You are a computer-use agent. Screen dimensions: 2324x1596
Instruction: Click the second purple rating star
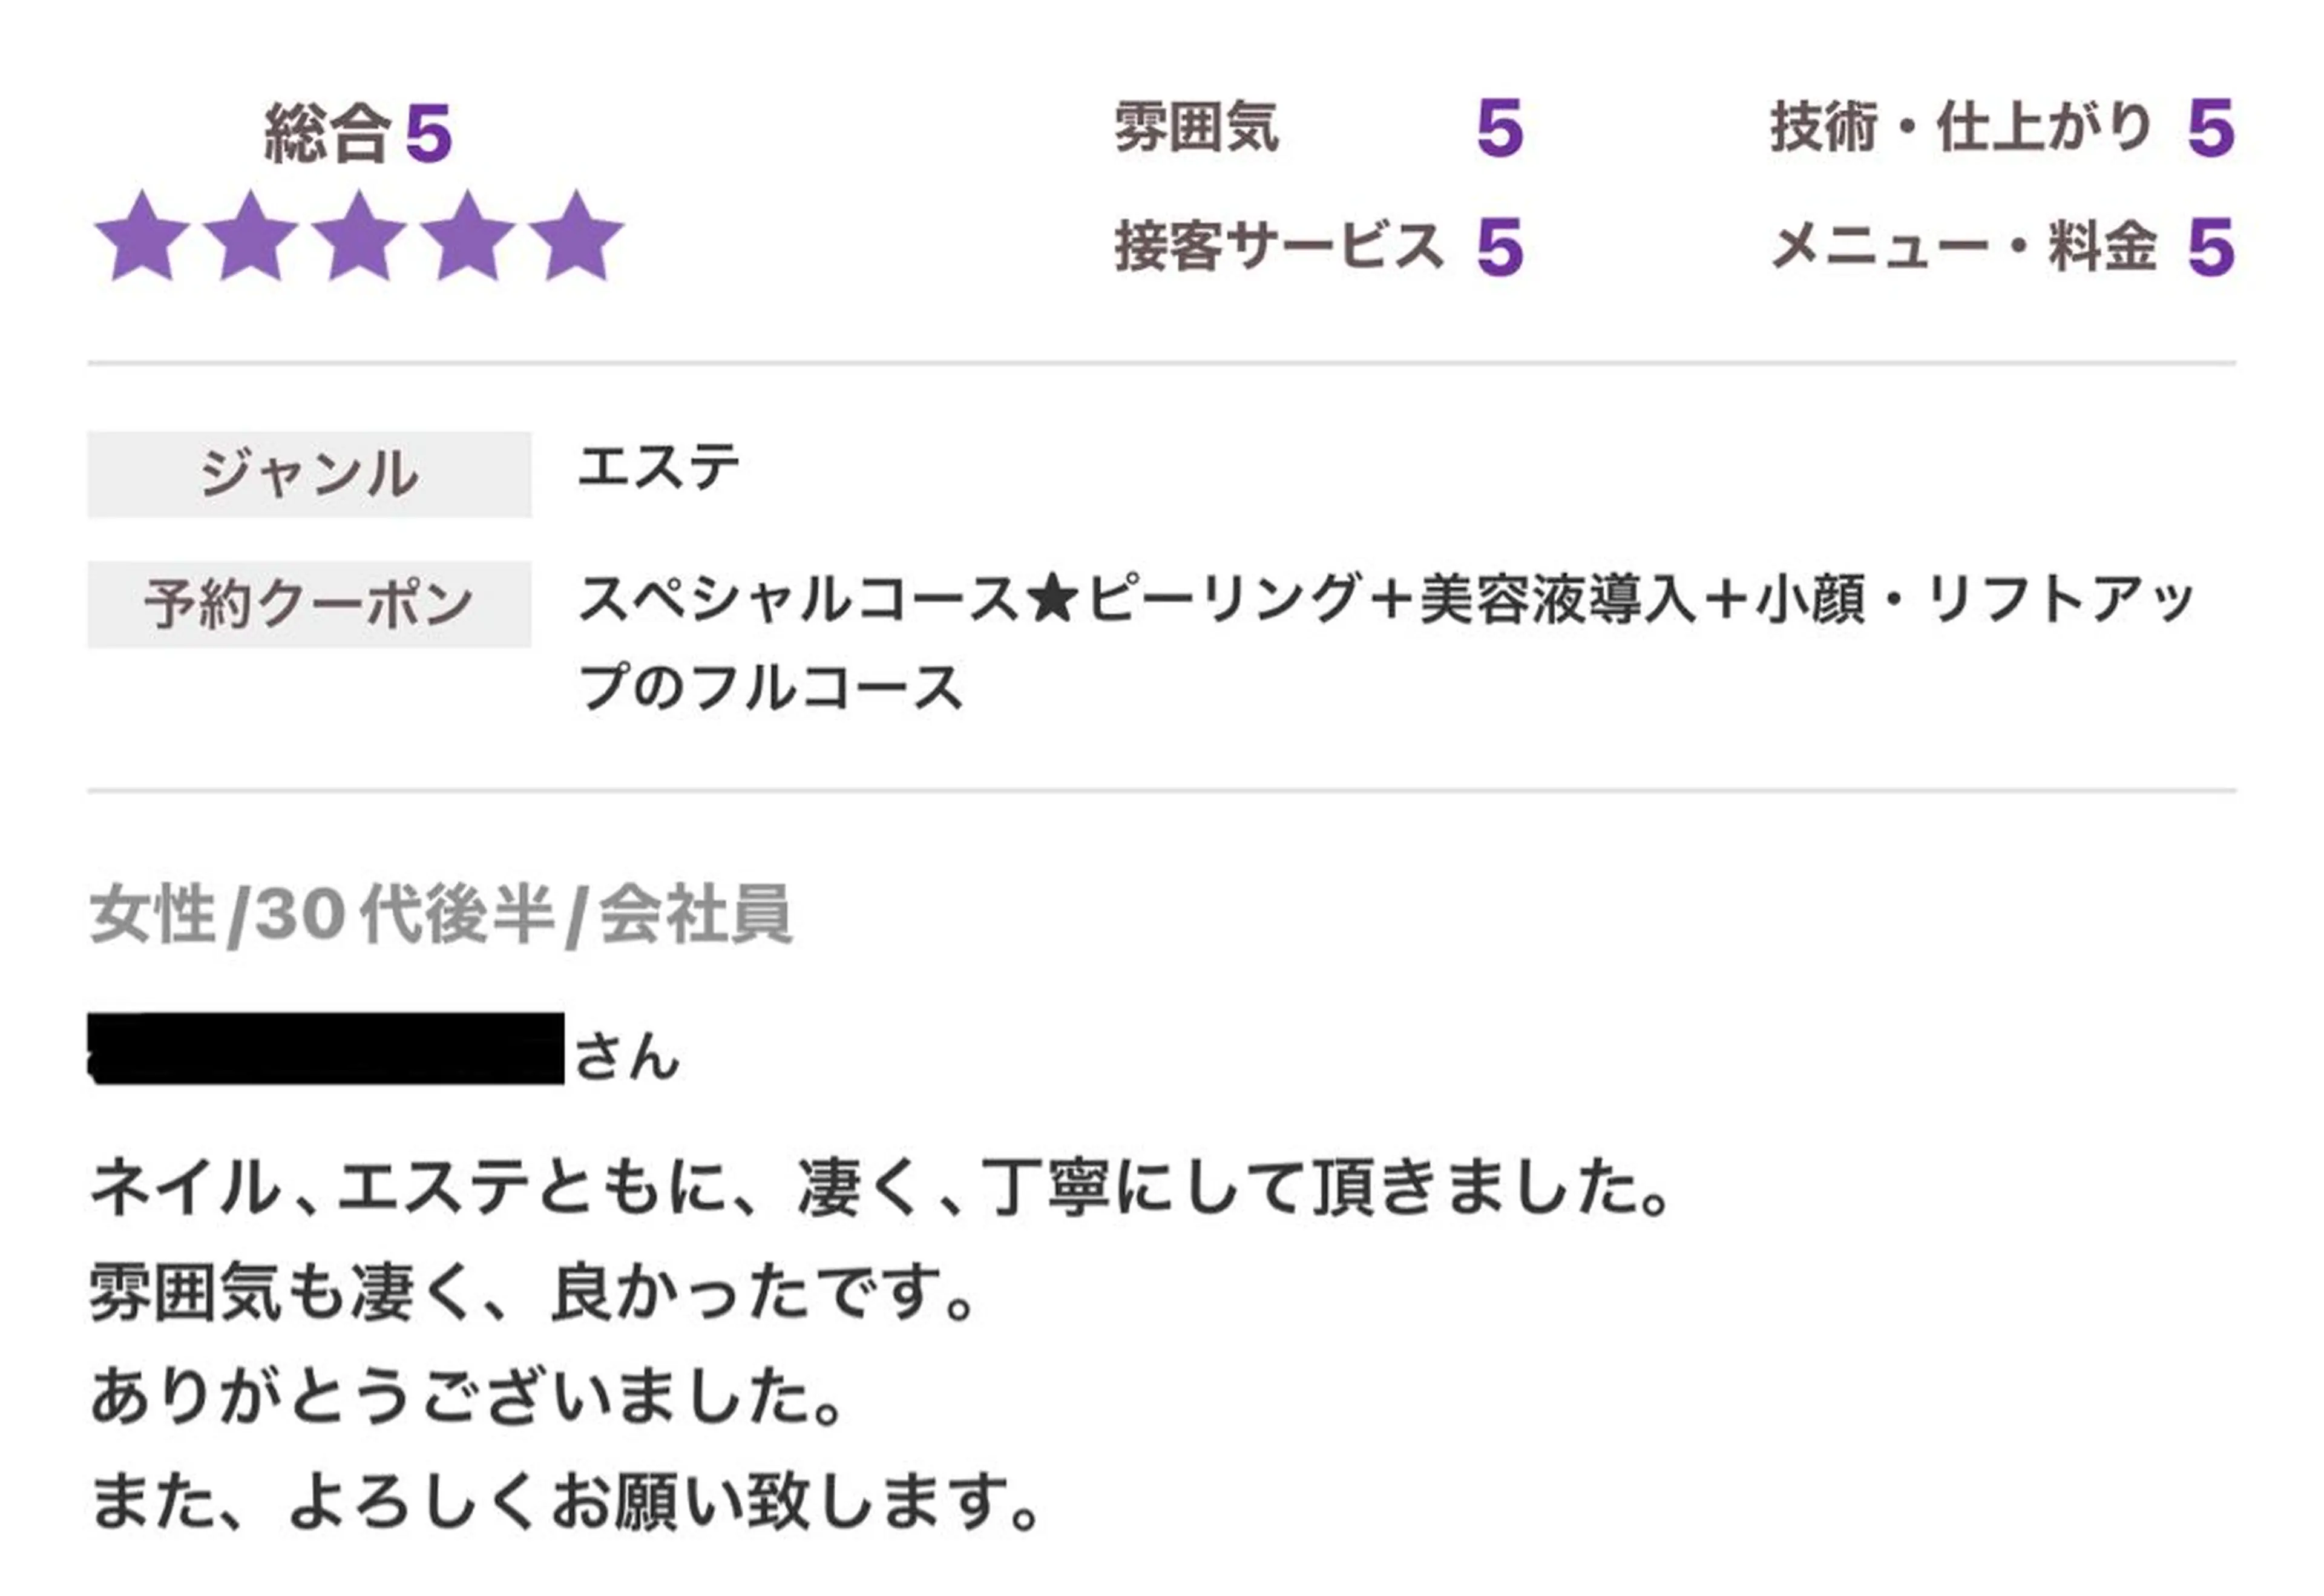pyautogui.click(x=250, y=238)
